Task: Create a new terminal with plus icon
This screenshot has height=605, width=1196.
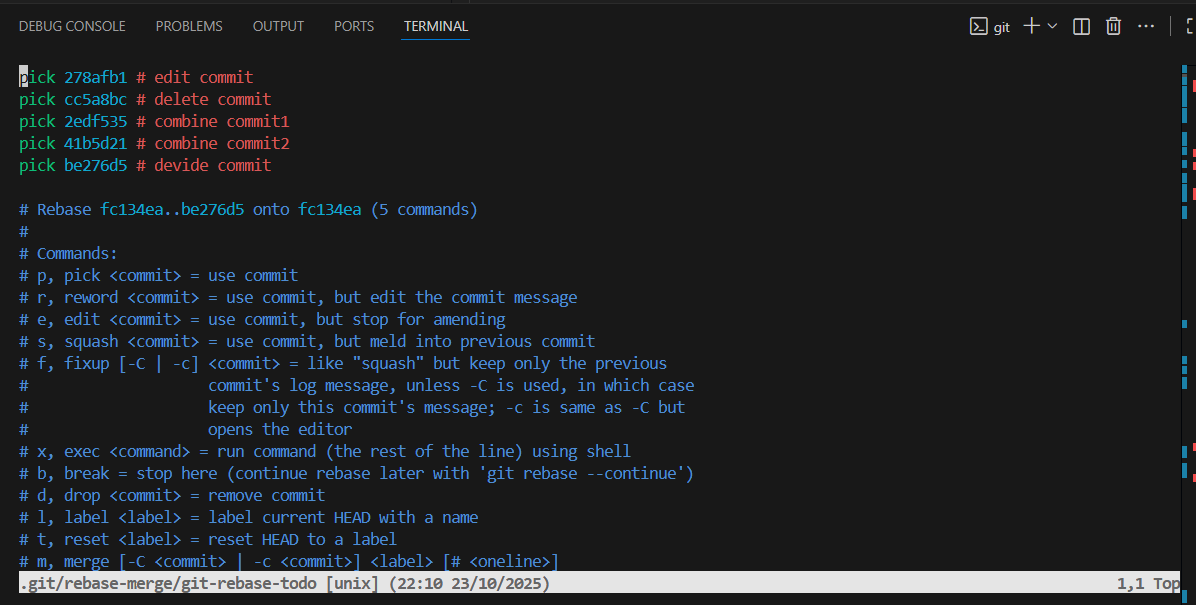Action: point(1031,26)
